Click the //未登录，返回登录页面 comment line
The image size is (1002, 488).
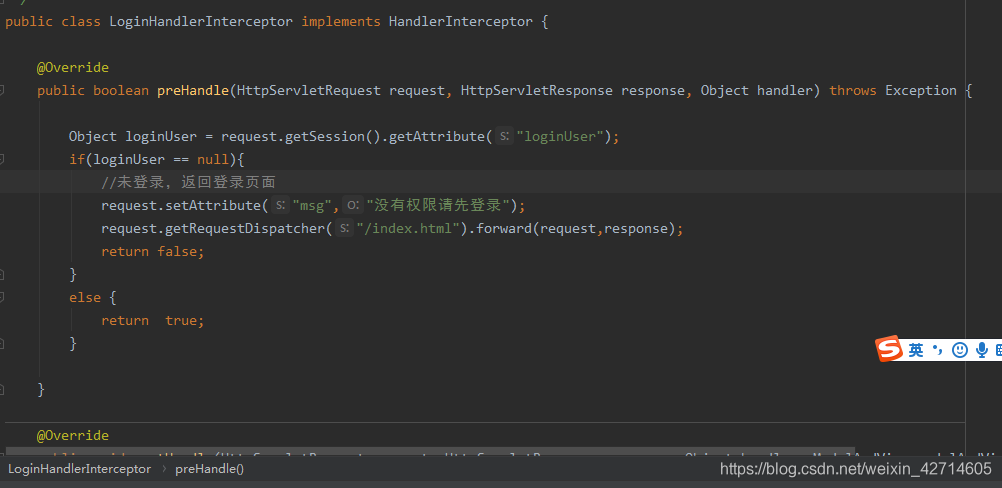(189, 183)
